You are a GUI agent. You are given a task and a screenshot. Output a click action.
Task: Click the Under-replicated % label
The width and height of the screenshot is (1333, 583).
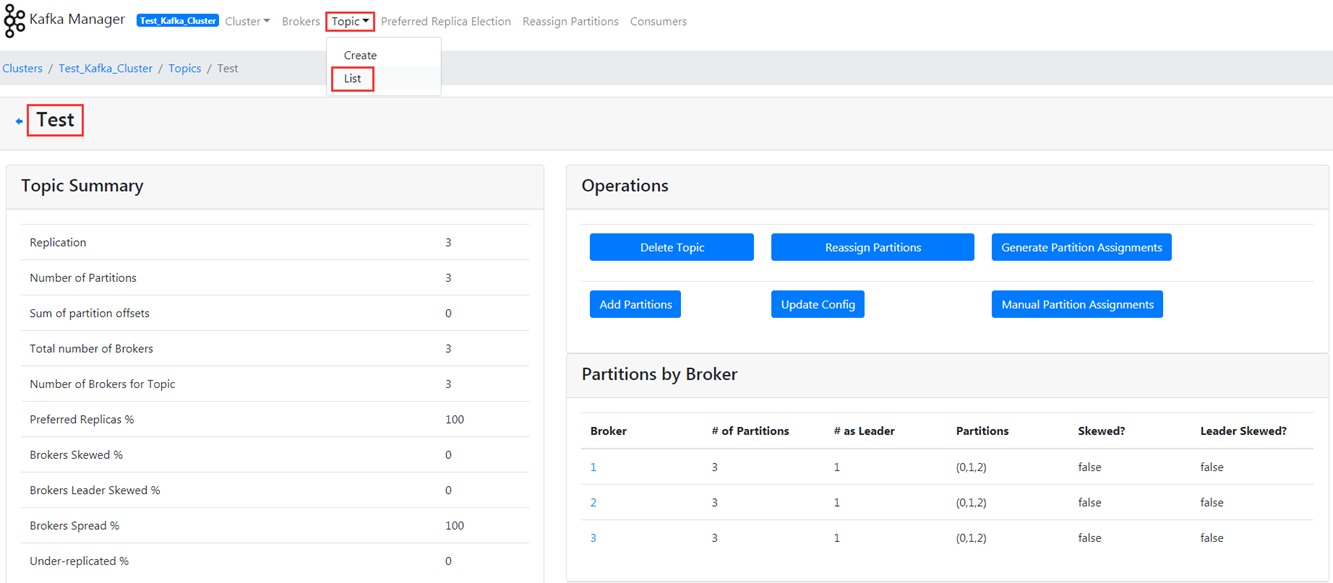pyautogui.click(x=79, y=561)
